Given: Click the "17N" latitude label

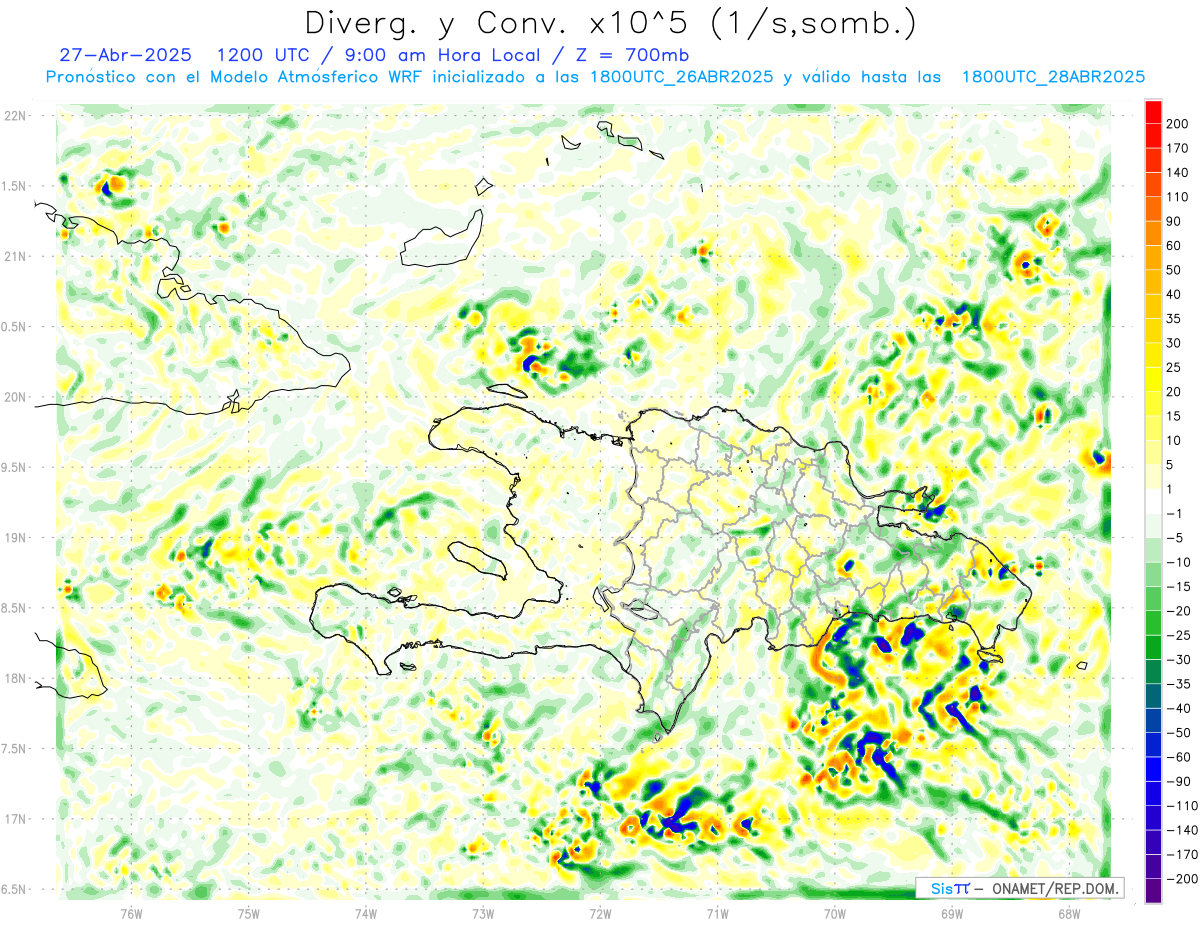Looking at the screenshot, I should pos(14,819).
